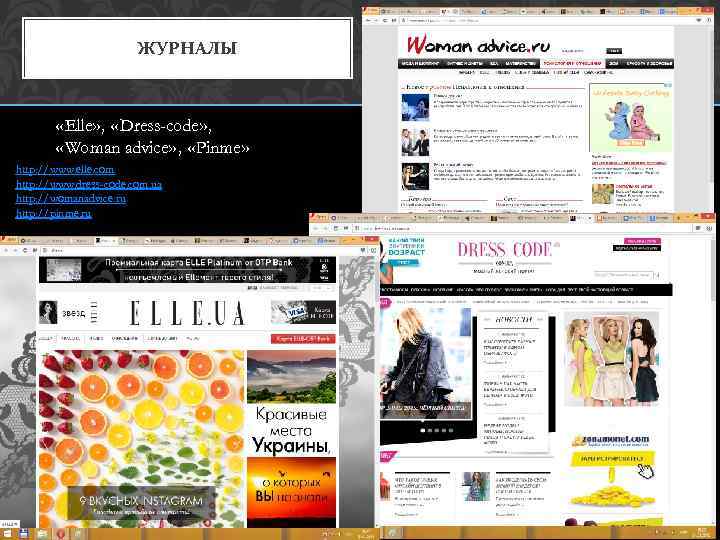
Task: Click the yellow button in zenamonet ad
Action: [613, 459]
